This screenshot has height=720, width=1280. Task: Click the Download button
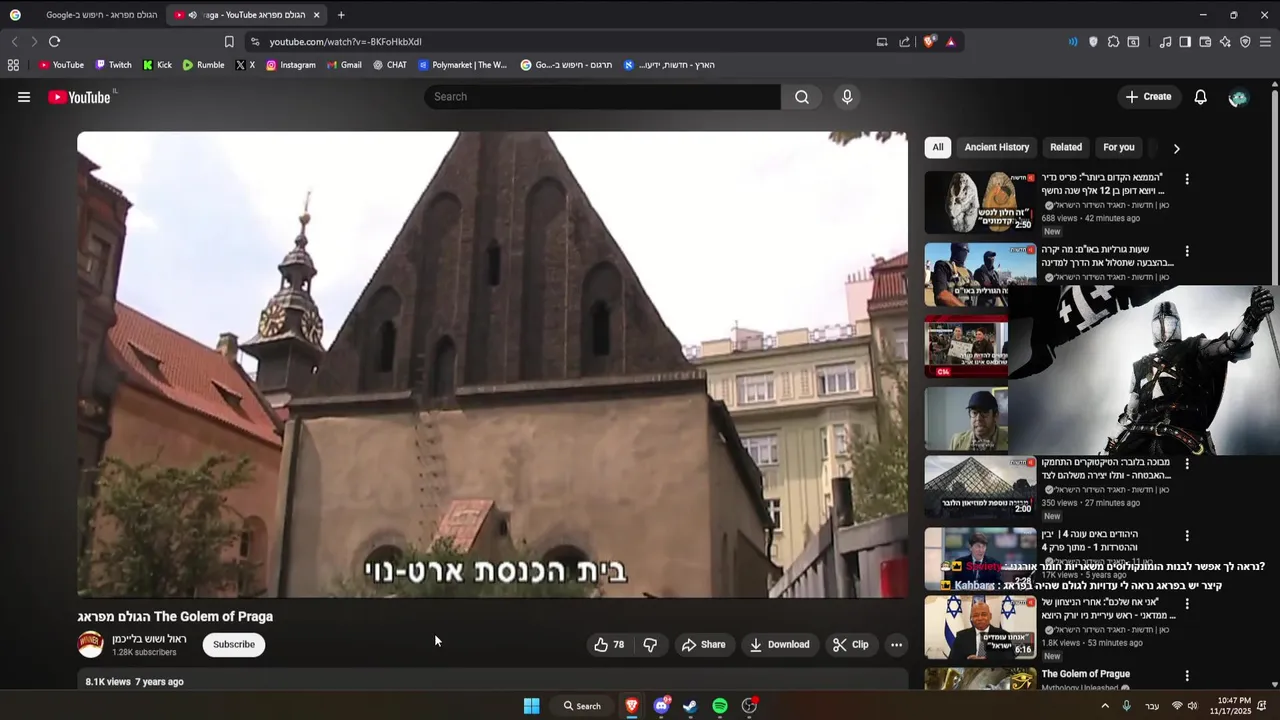779,645
